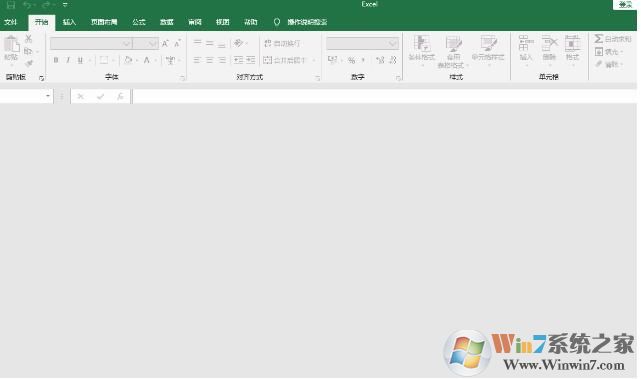Image resolution: width=641 pixels, height=379 pixels.
Task: Click the Font Color A icon
Action: pyautogui.click(x=146, y=61)
